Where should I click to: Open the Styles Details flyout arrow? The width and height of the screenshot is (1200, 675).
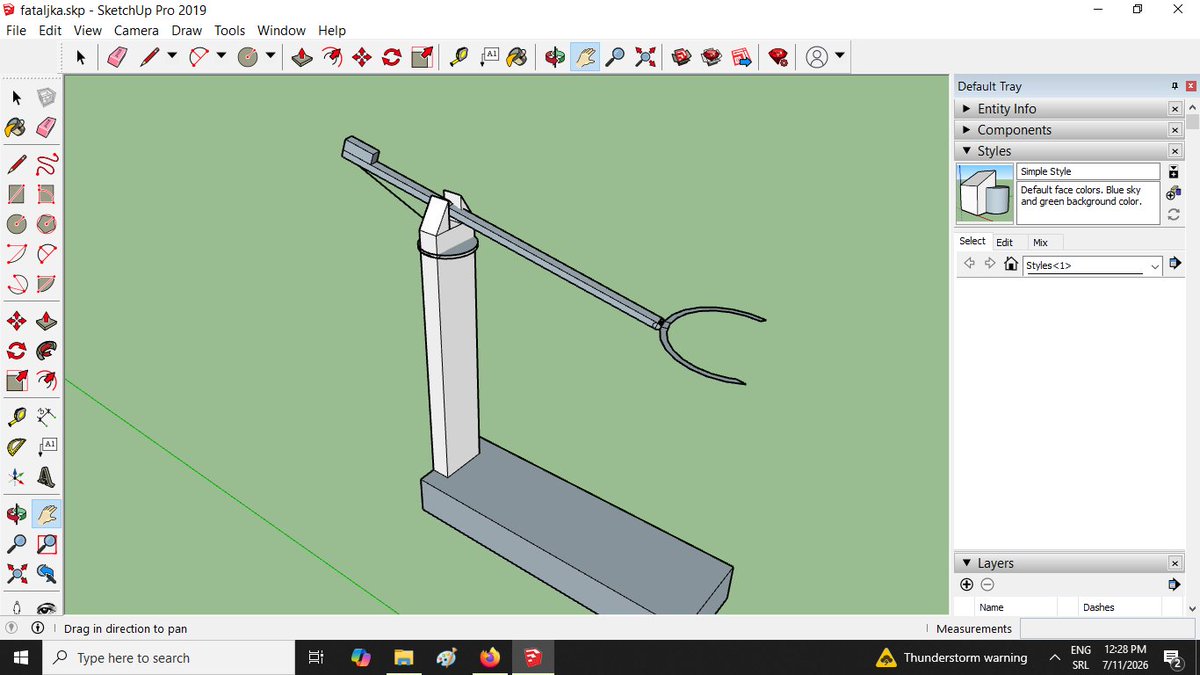pyautogui.click(x=1175, y=264)
